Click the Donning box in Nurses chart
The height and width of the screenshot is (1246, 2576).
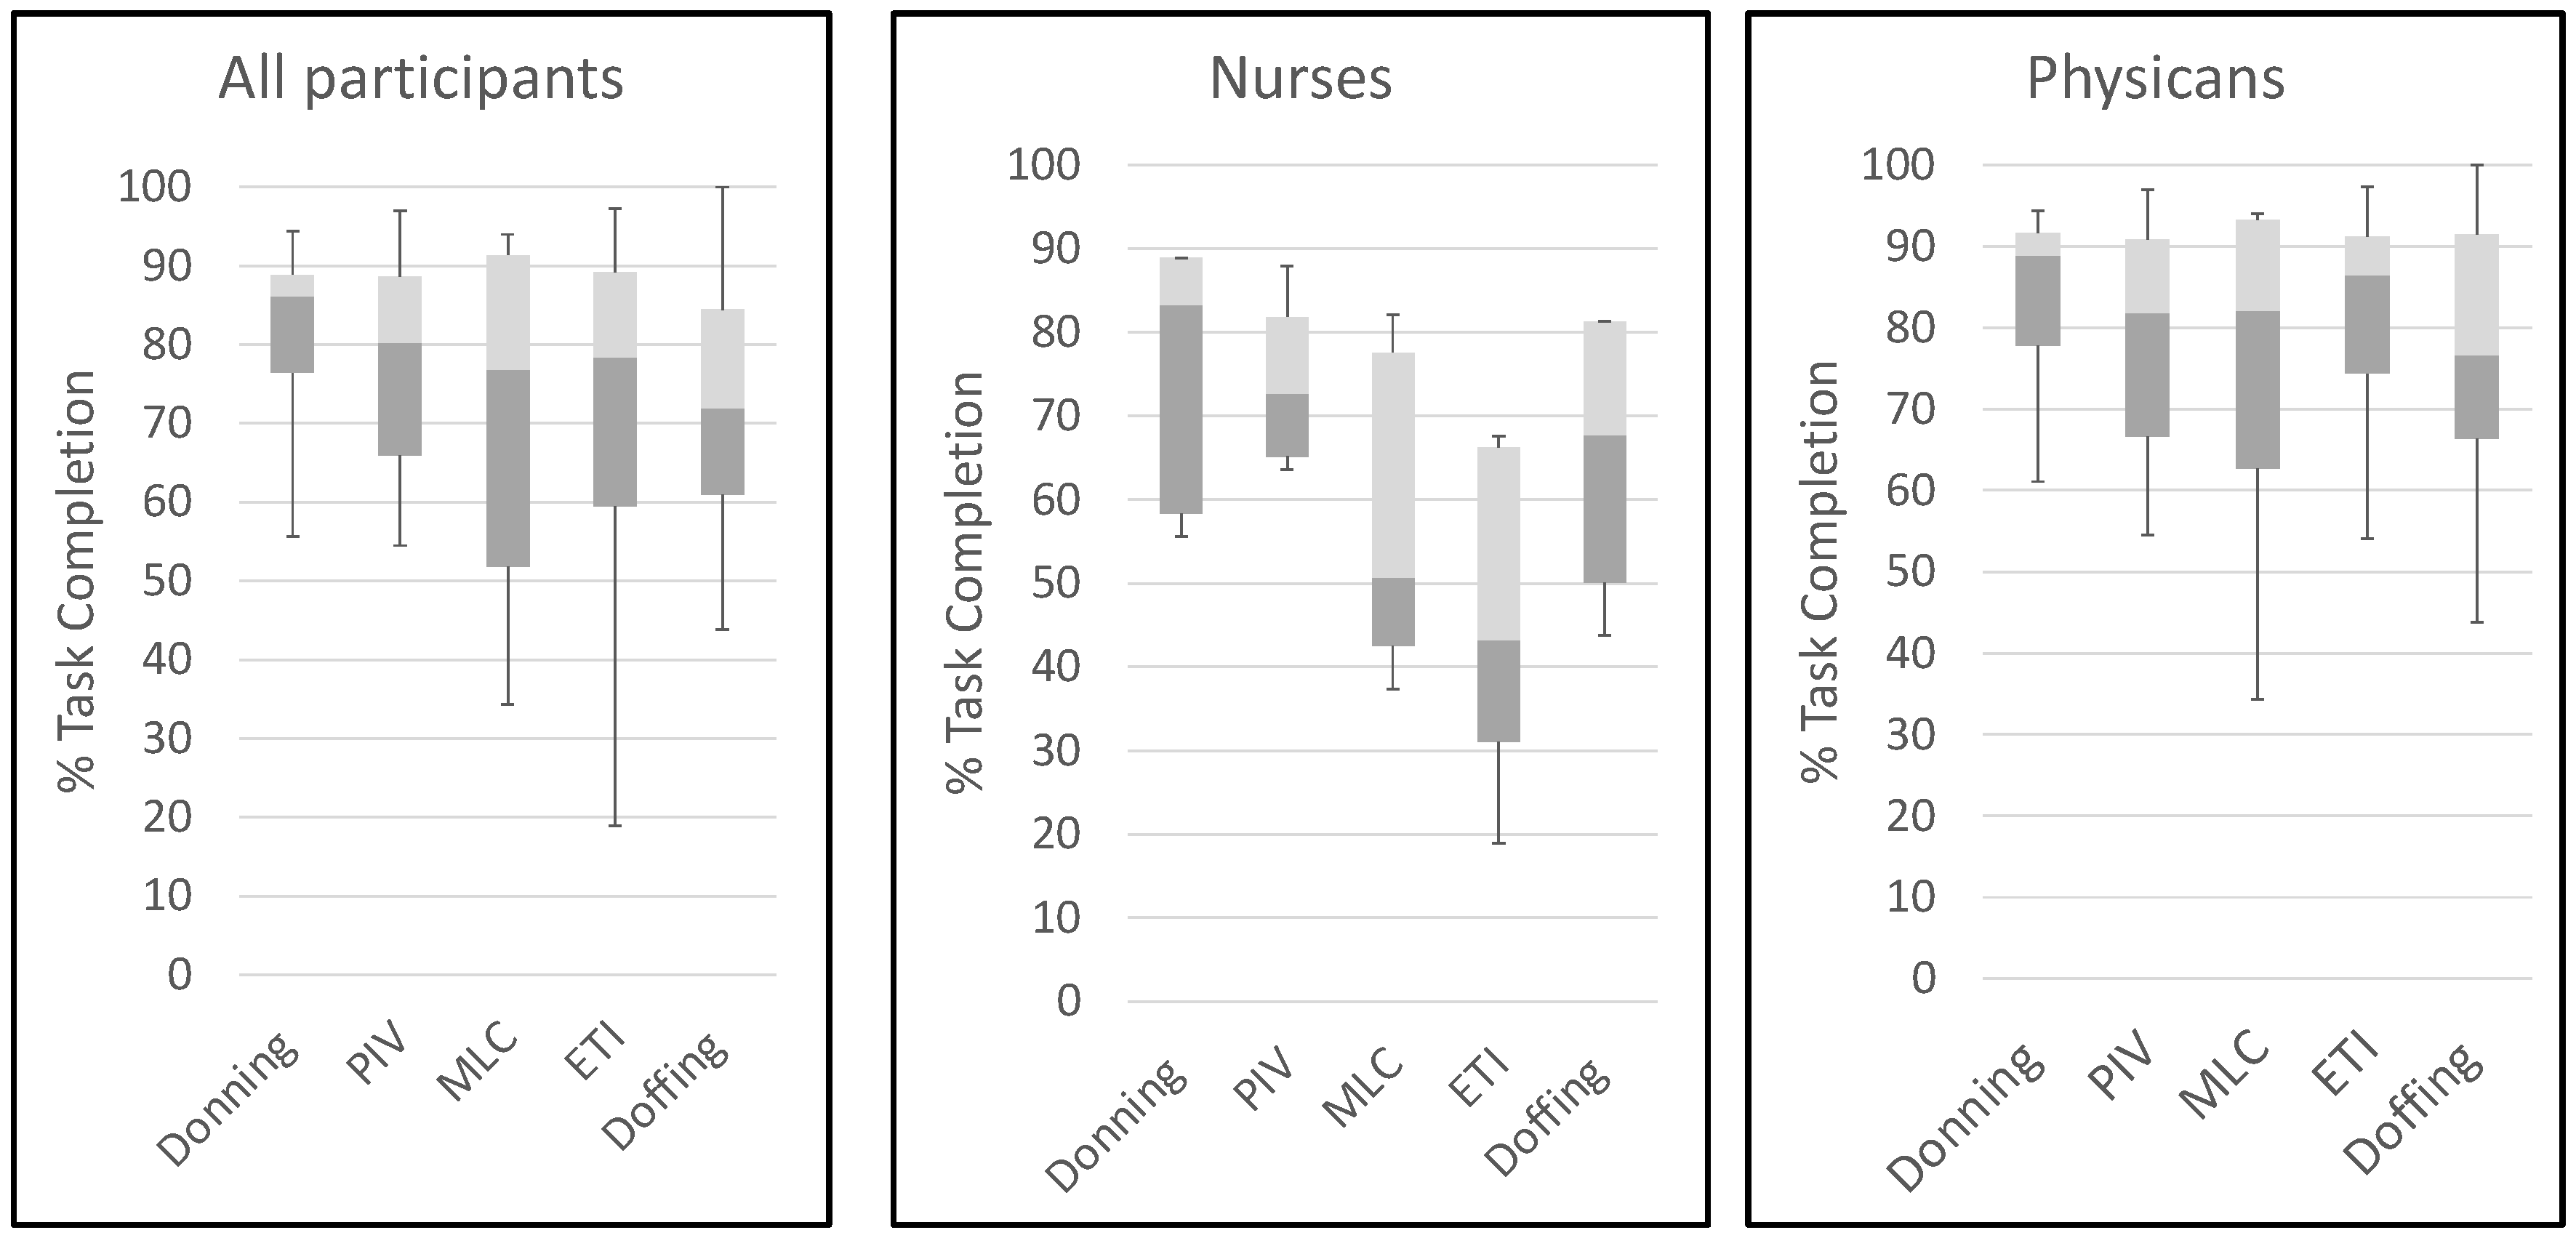coord(1180,385)
